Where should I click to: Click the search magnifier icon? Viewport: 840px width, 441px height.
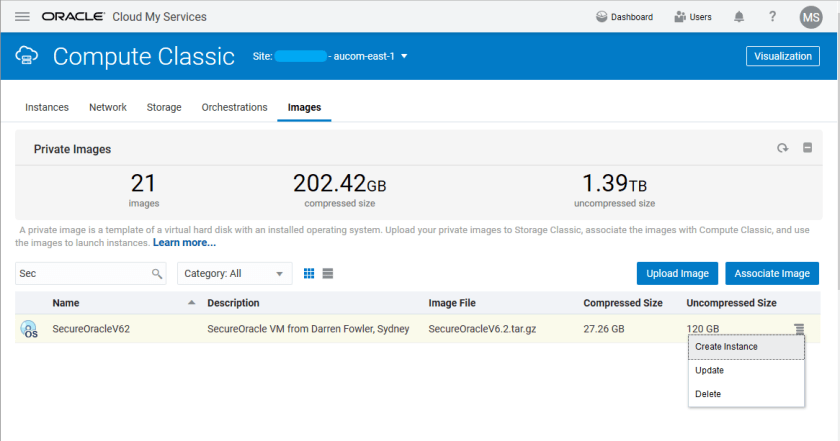pyautogui.click(x=157, y=273)
